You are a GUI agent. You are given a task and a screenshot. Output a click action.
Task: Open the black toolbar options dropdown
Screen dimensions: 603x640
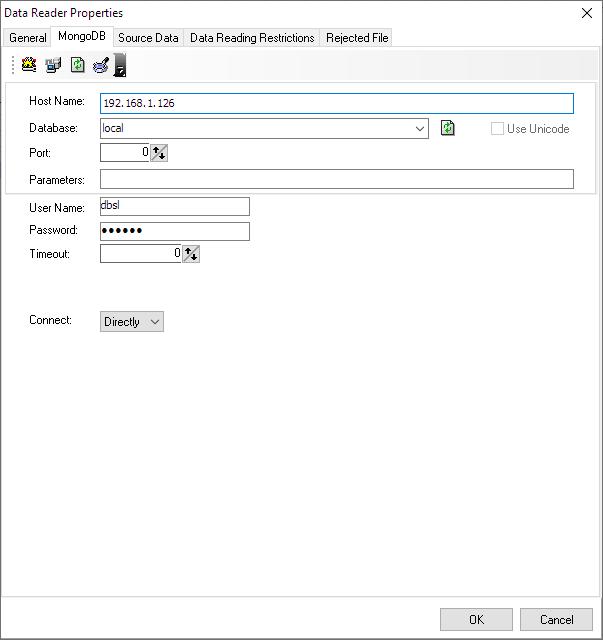coord(120,65)
